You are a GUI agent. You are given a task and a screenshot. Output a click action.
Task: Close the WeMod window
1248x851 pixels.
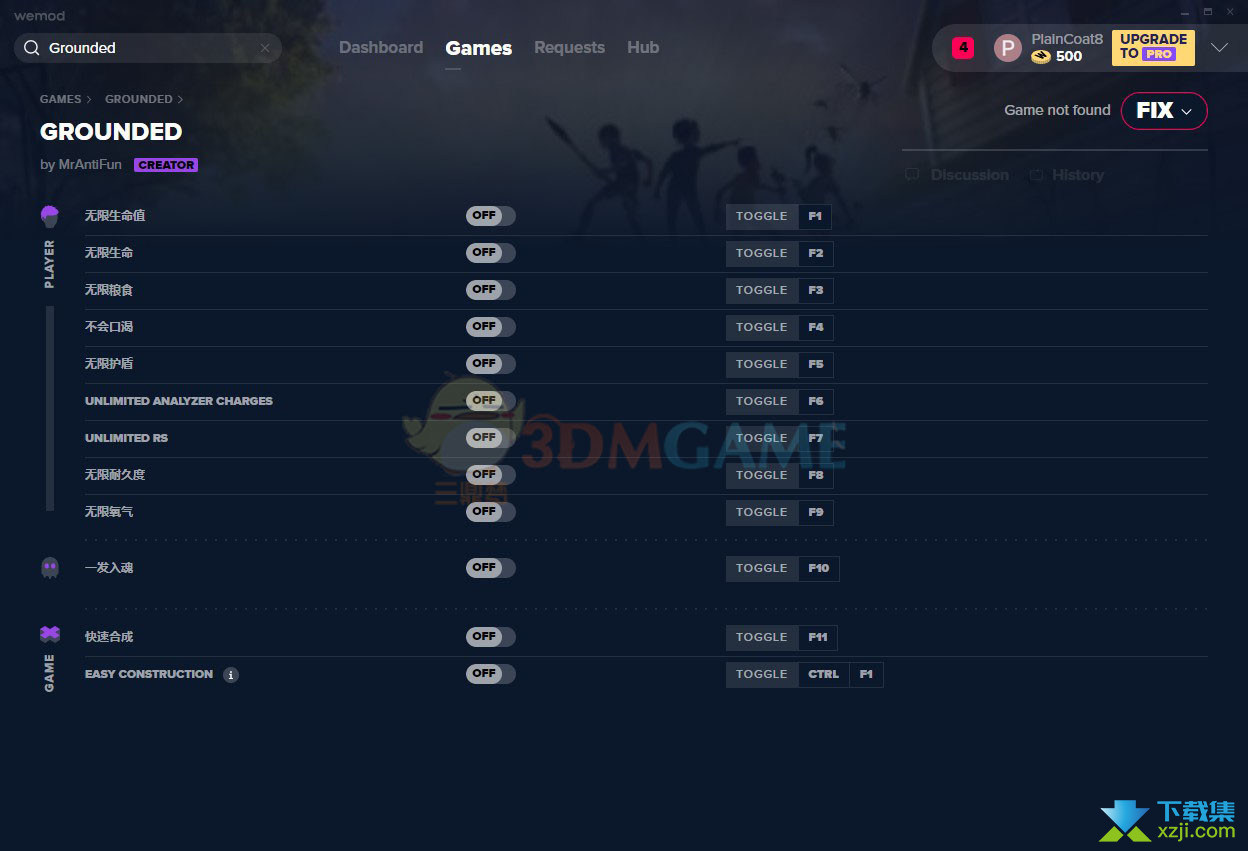(x=1231, y=12)
